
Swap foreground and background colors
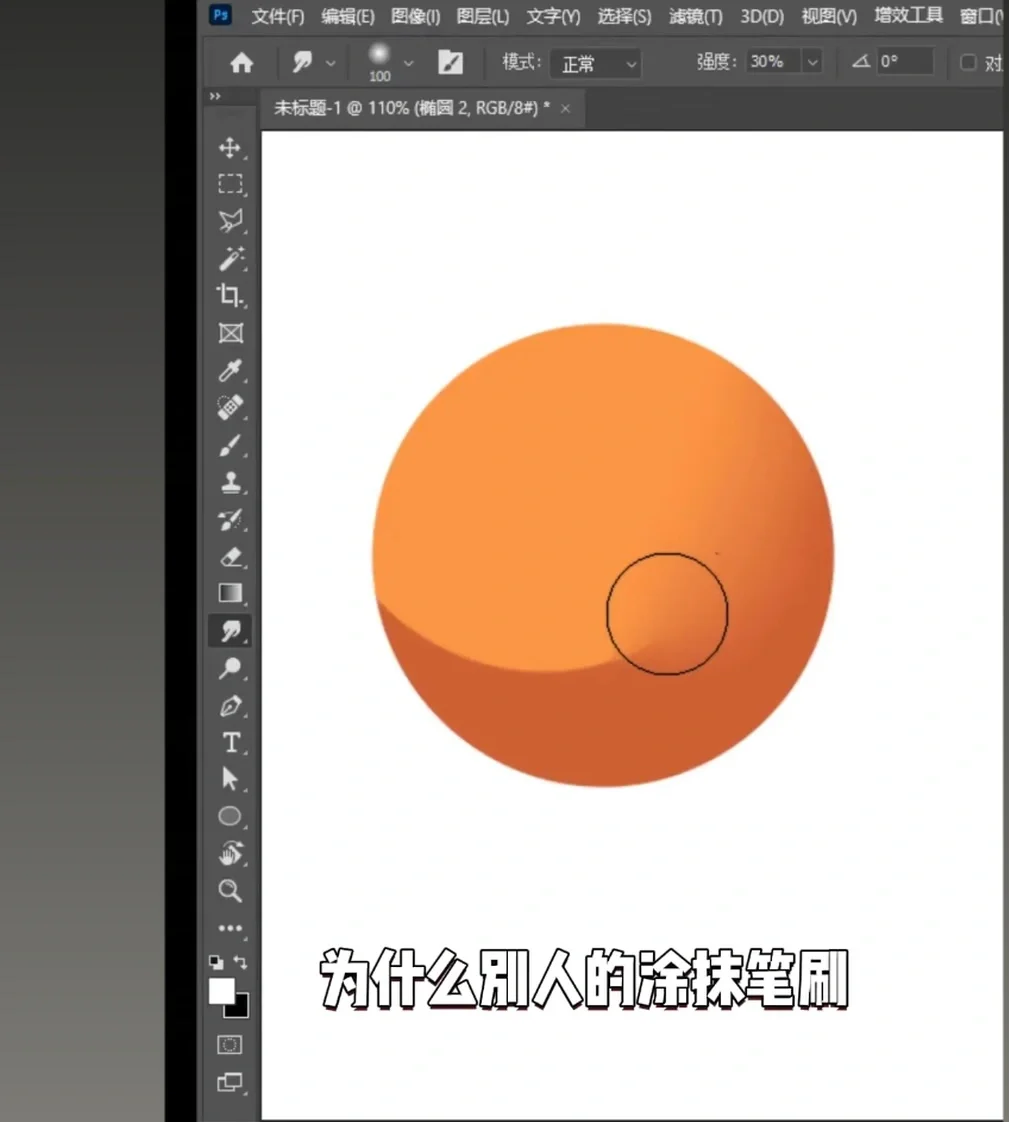241,962
